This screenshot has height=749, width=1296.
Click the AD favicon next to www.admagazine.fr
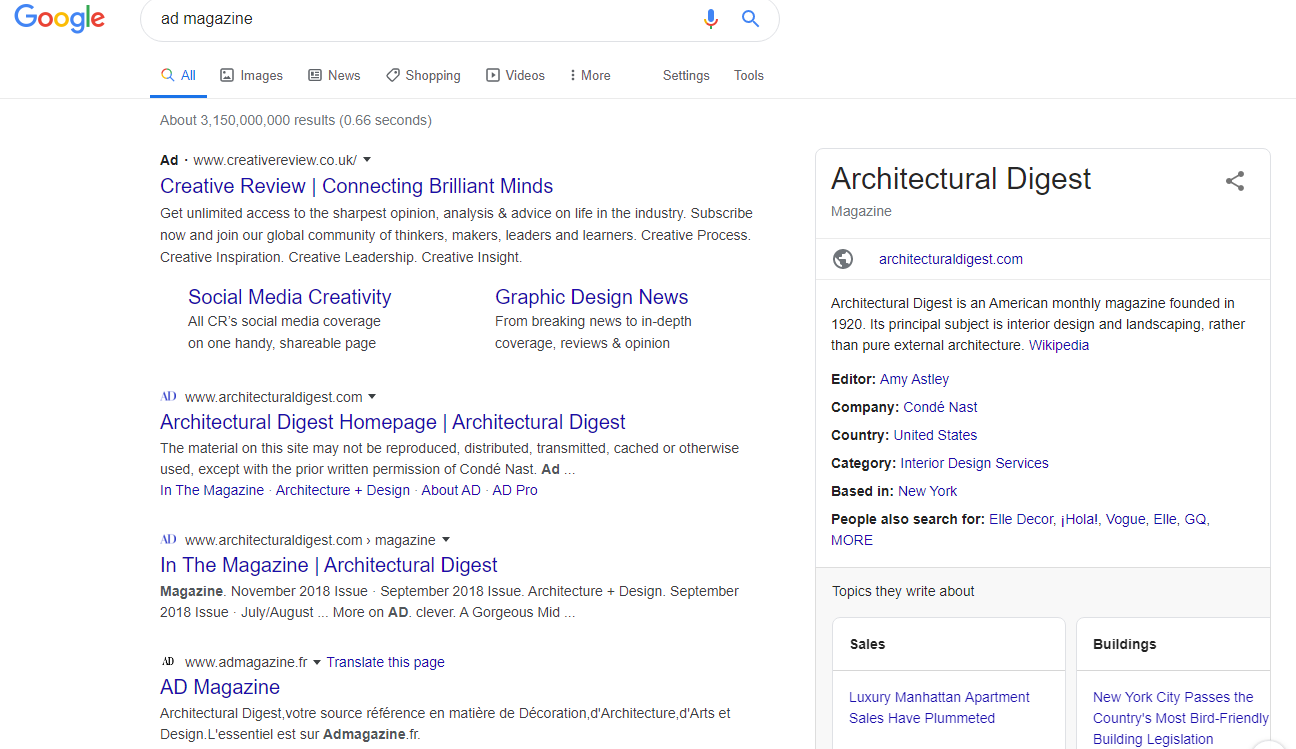coord(168,661)
